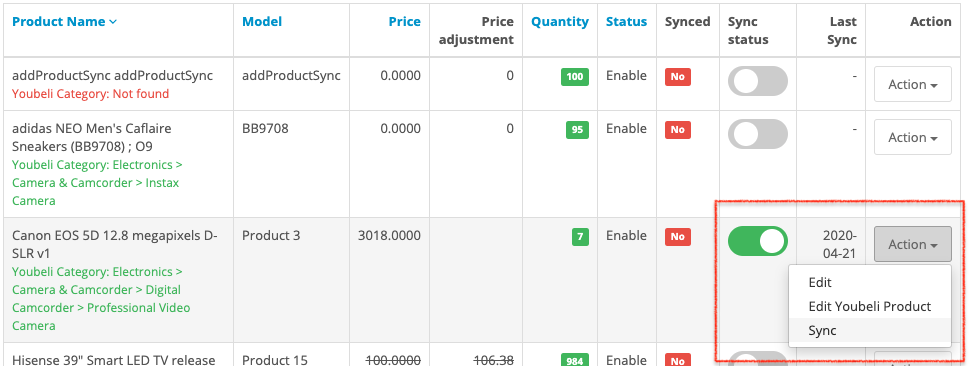Enable sync toggle for adidas NEO sneakers

758,134
